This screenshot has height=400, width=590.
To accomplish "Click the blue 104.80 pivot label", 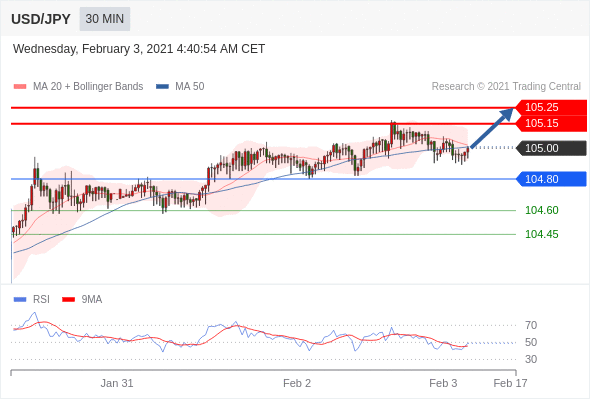I will coord(551,179).
